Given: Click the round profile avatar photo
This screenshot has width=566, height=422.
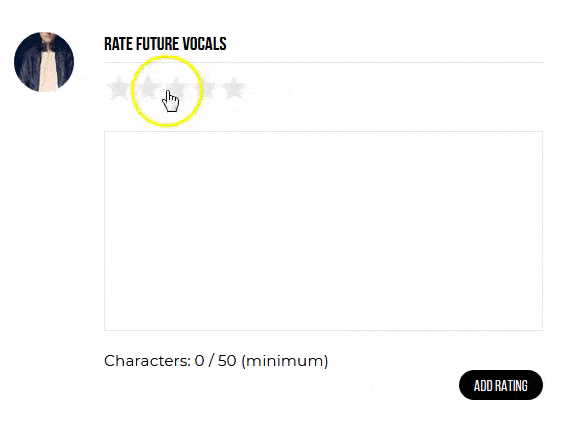Looking at the screenshot, I should (x=44, y=62).
